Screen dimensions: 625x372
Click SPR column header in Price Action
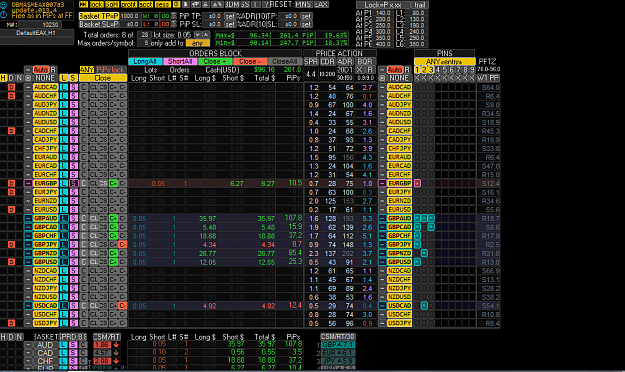[311, 61]
